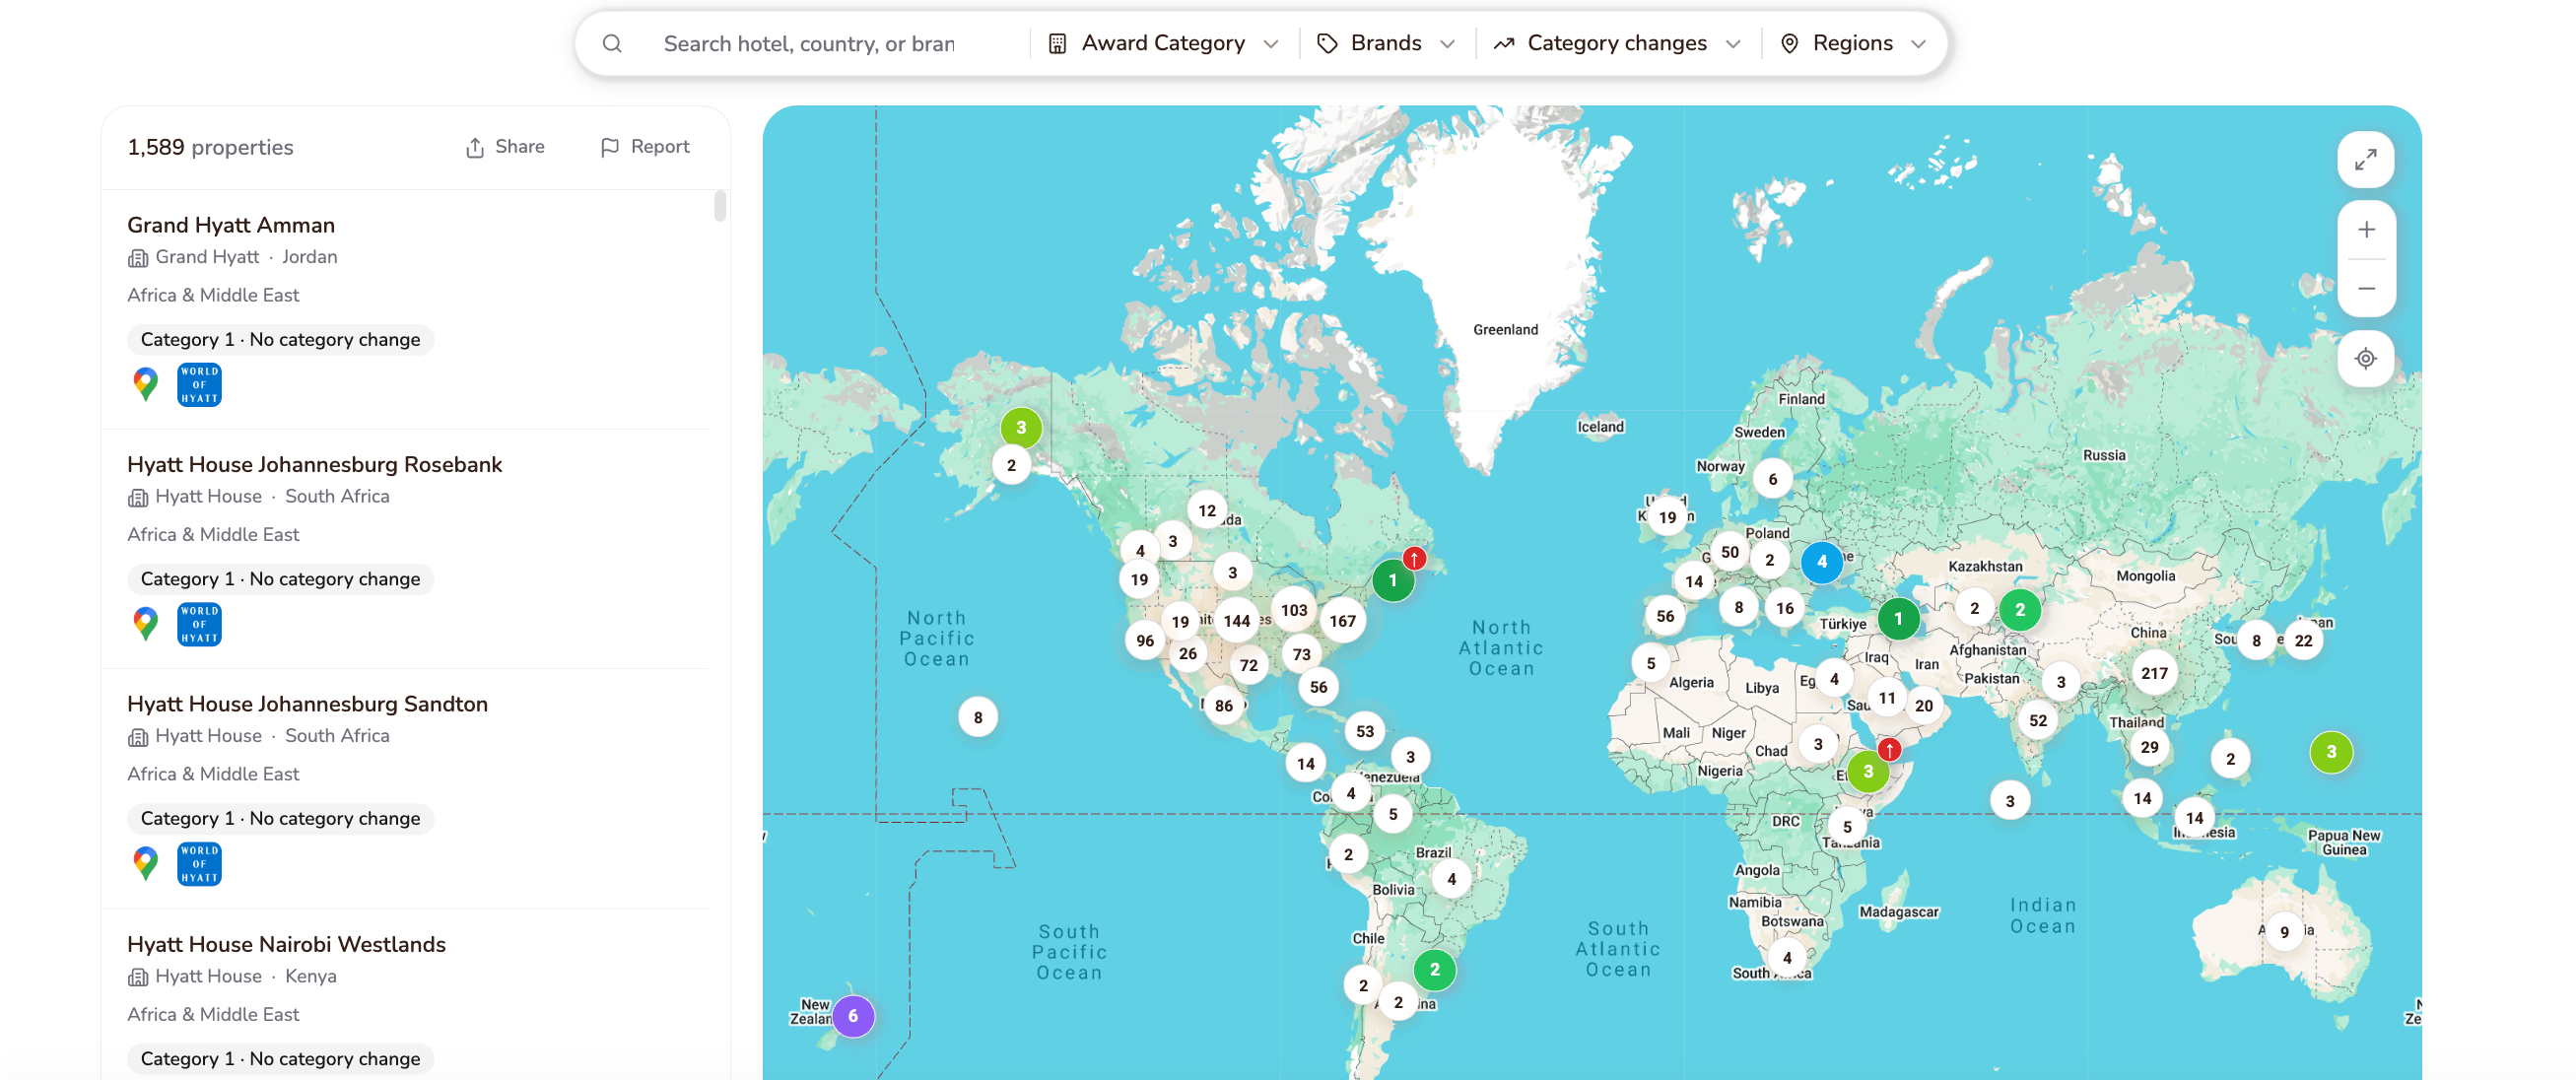Click the green 3 cluster in Alaska
Viewport: 2576px width, 1080px height.
coord(1021,428)
